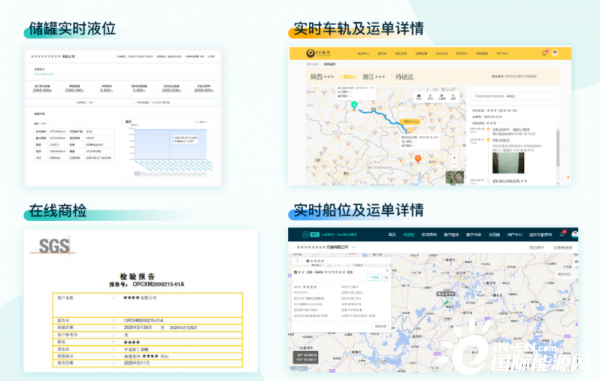600x381 pixels.
Task: Click the green start marker on the truck route map
Action: (x=354, y=104)
